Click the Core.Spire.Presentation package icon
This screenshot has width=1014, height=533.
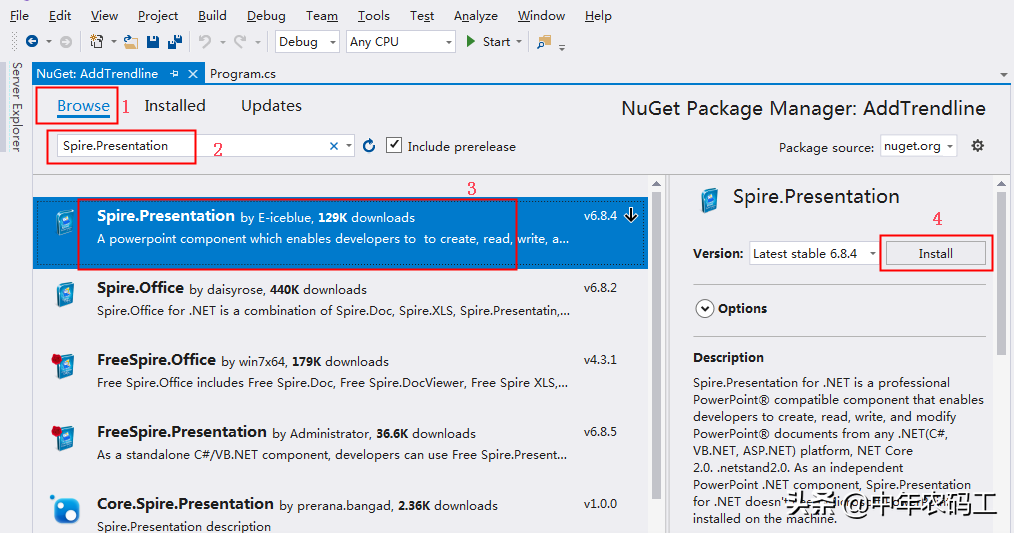[65, 509]
